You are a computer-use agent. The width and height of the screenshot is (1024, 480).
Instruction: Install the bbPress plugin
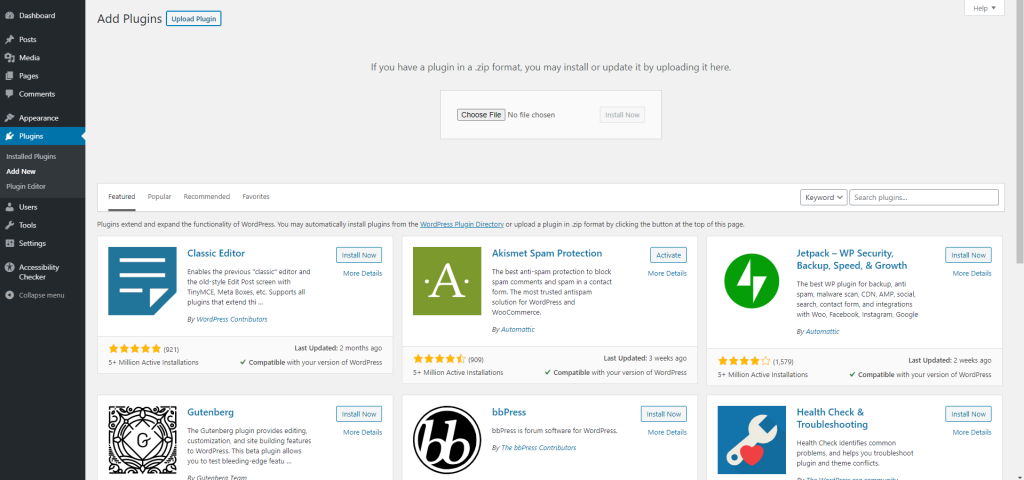point(664,414)
